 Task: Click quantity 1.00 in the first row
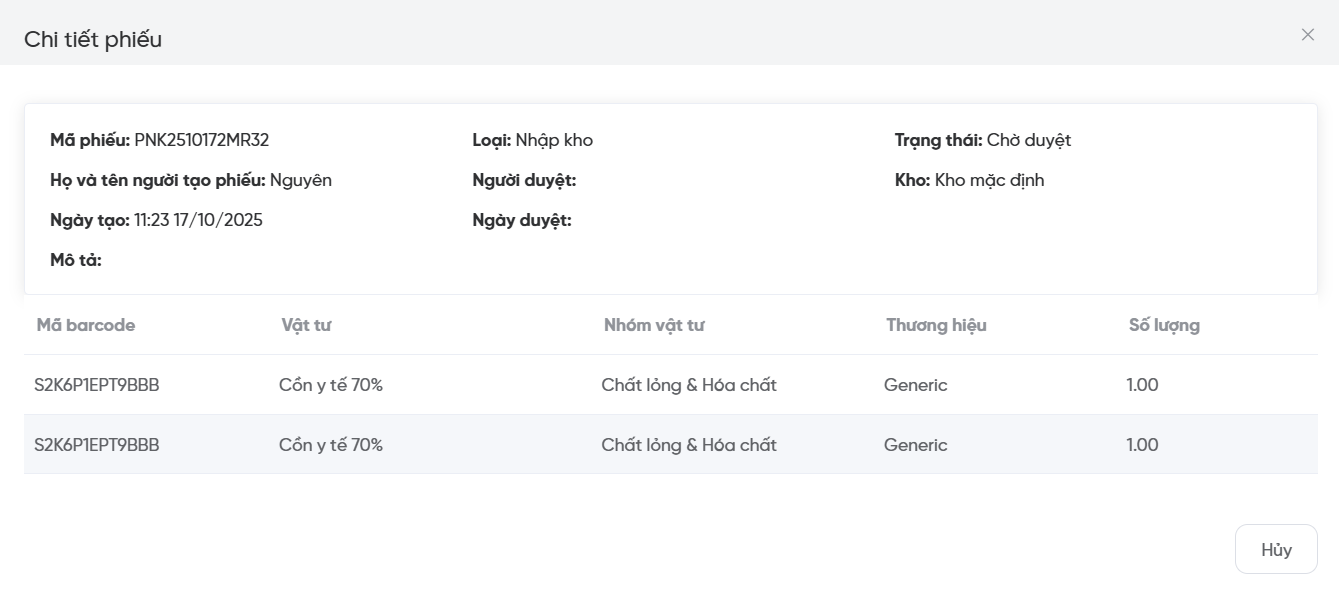[x=1142, y=385]
